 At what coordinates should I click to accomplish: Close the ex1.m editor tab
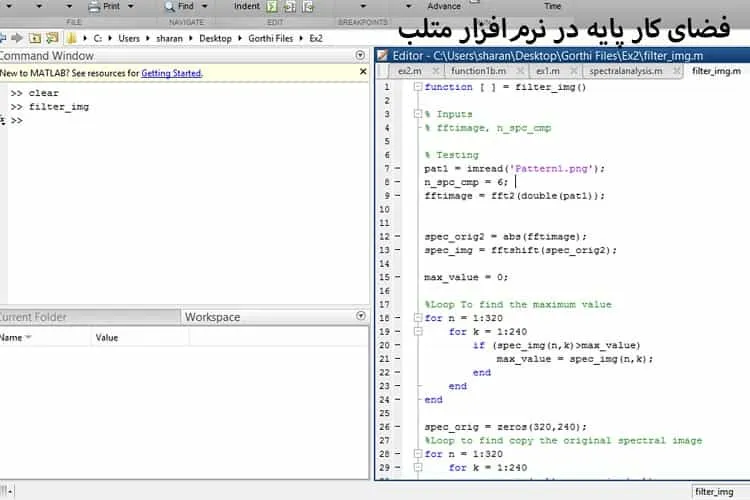[x=574, y=71]
